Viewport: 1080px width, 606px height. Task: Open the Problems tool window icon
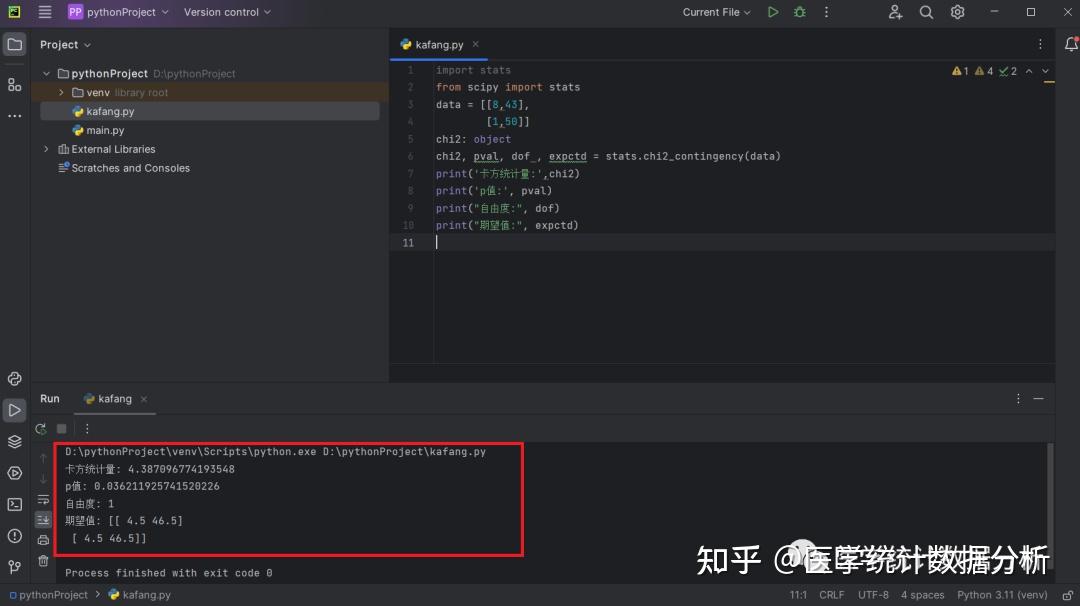(x=15, y=535)
